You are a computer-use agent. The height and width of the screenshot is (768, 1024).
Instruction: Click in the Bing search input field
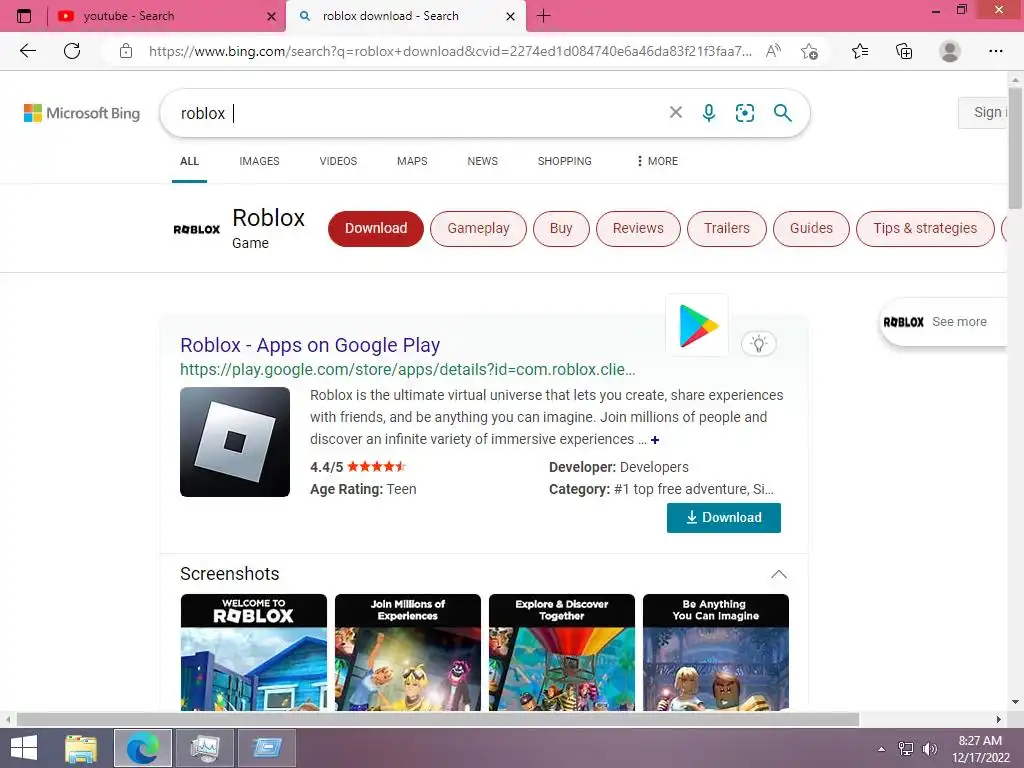(418, 113)
